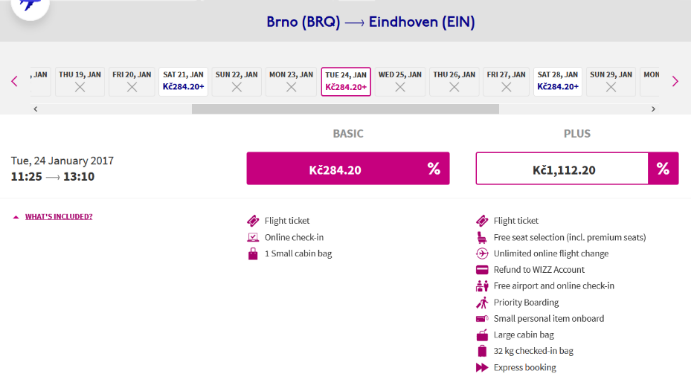
Task: Click 'Large cabin bag' text
Action: (523, 335)
